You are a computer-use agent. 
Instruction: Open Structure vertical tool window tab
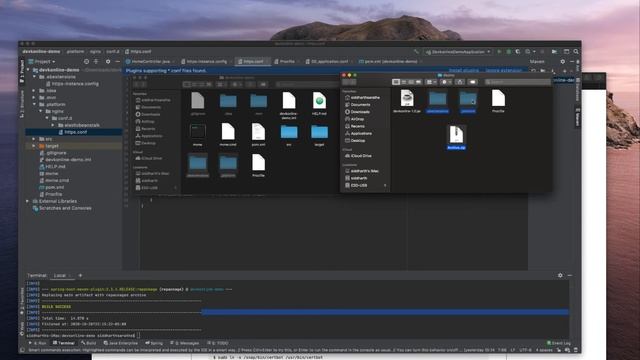coord(22,104)
